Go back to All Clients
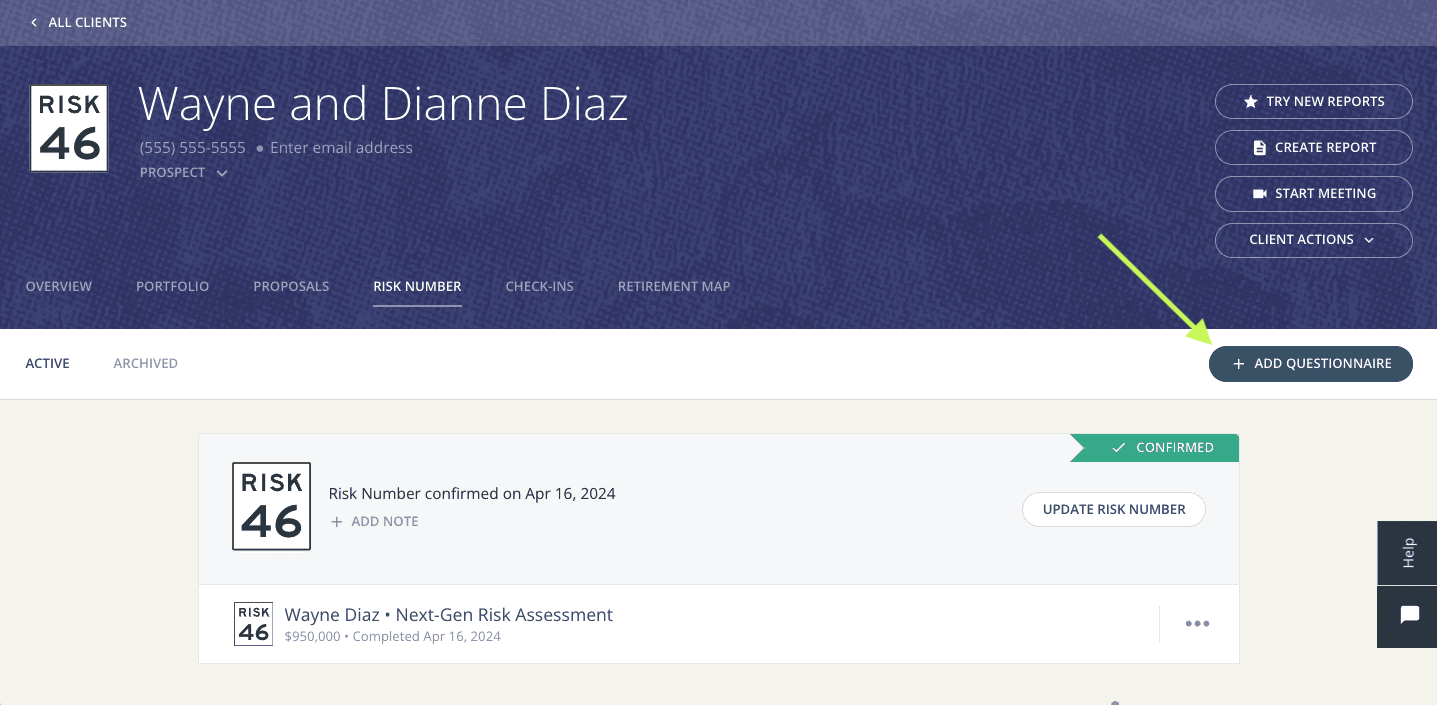The height and width of the screenshot is (705, 1437). [79, 22]
